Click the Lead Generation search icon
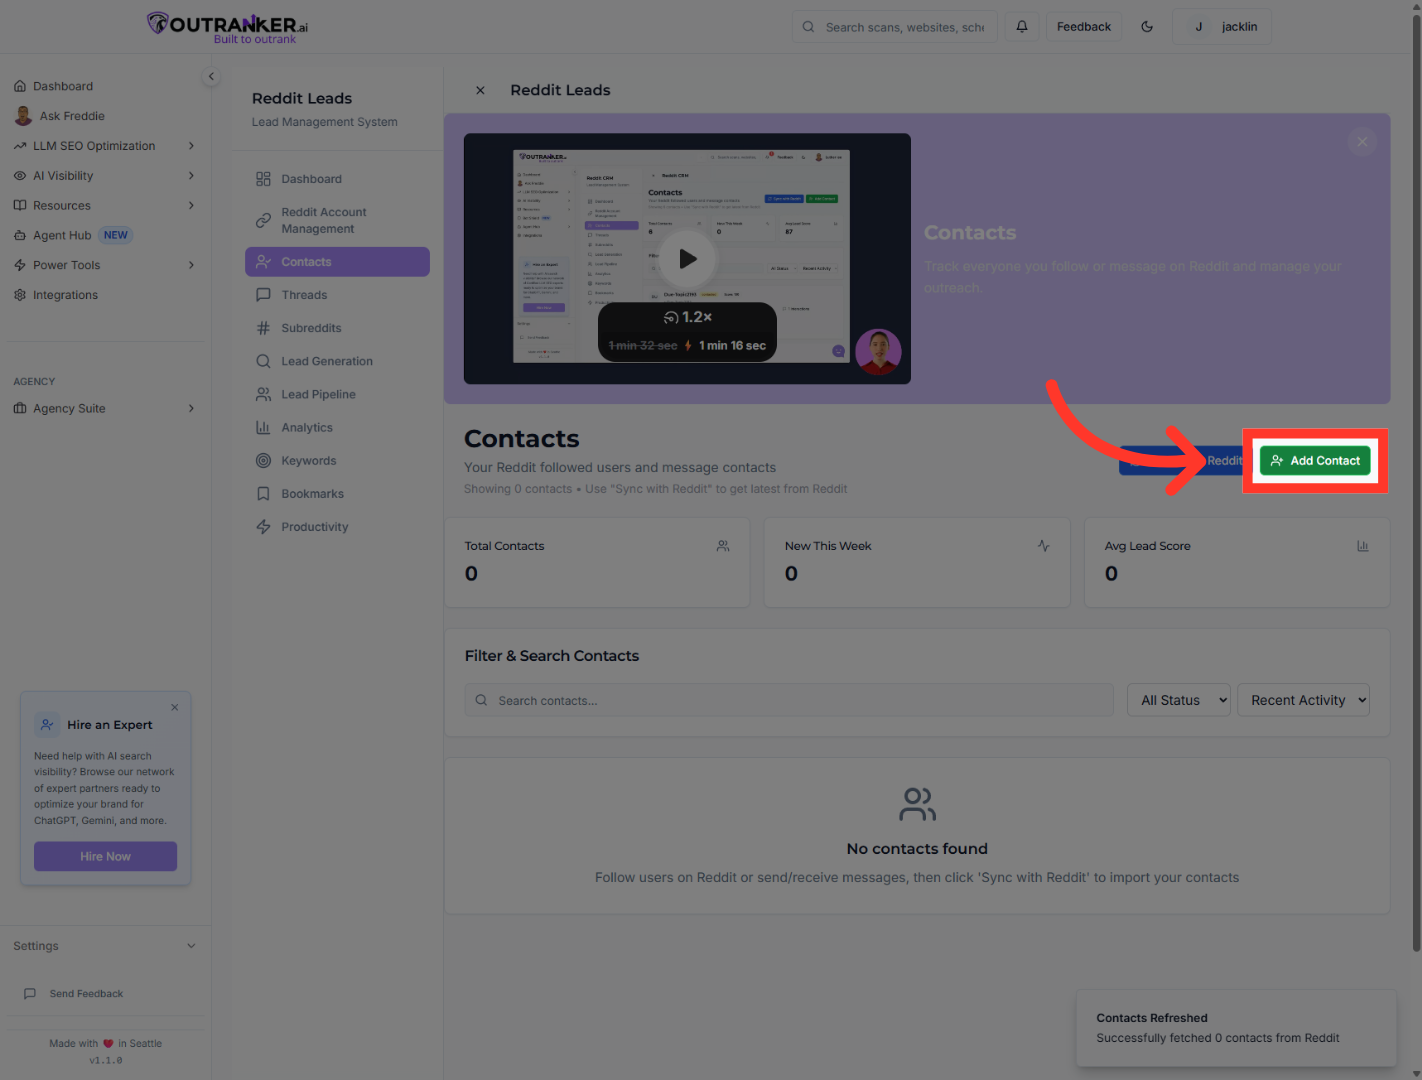Image resolution: width=1422 pixels, height=1080 pixels. [263, 361]
